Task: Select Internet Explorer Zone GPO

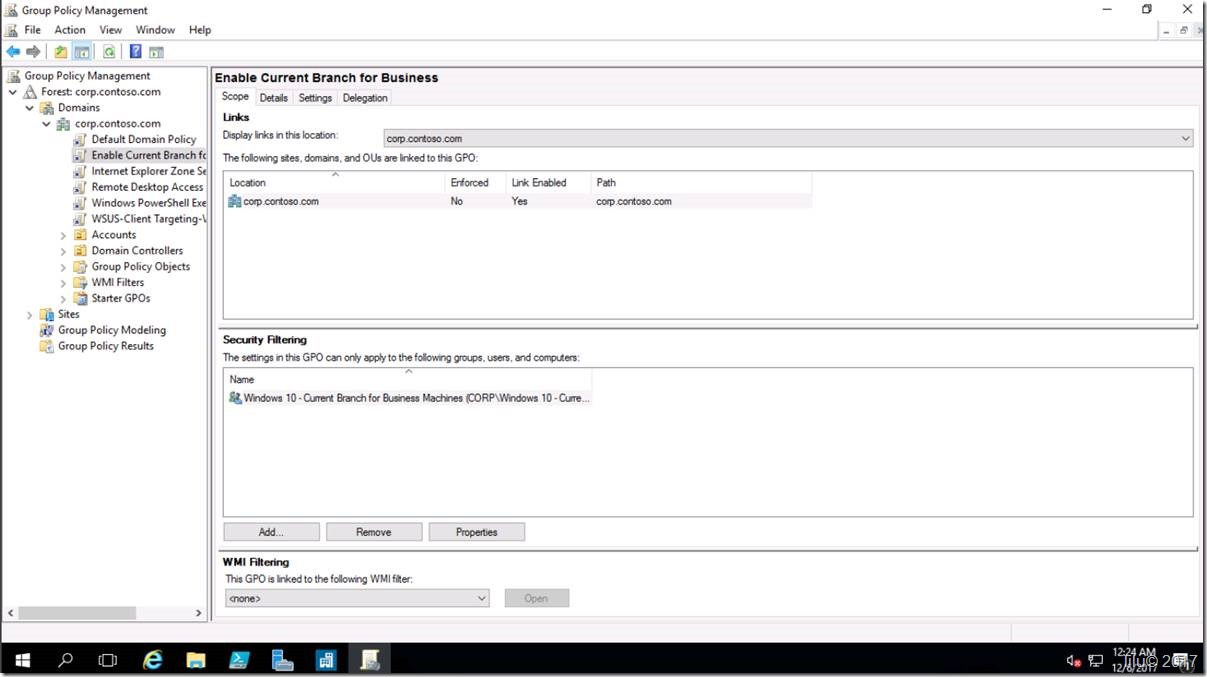Action: pyautogui.click(x=148, y=171)
